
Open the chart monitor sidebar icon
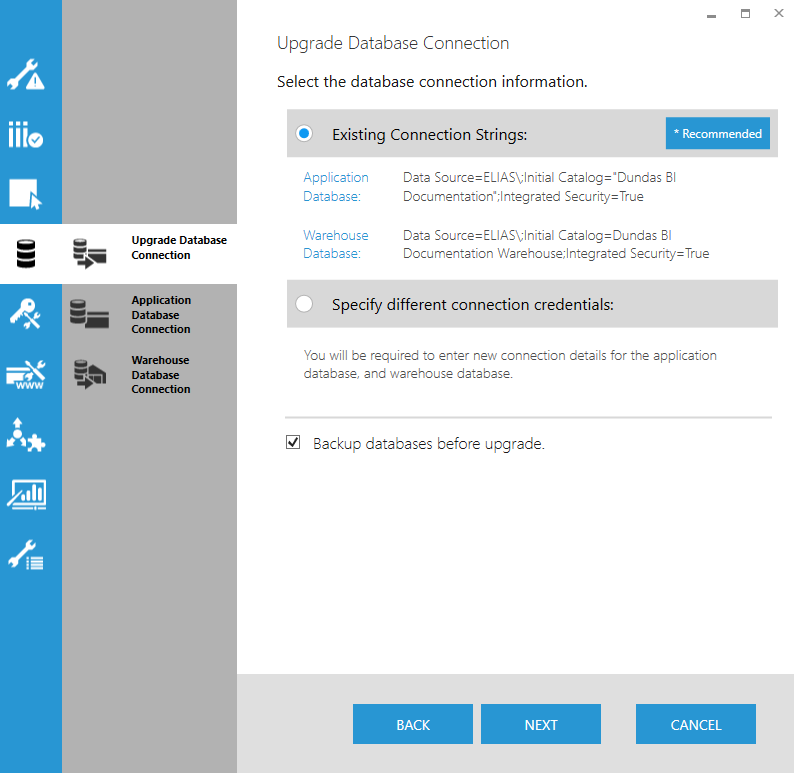(26, 494)
